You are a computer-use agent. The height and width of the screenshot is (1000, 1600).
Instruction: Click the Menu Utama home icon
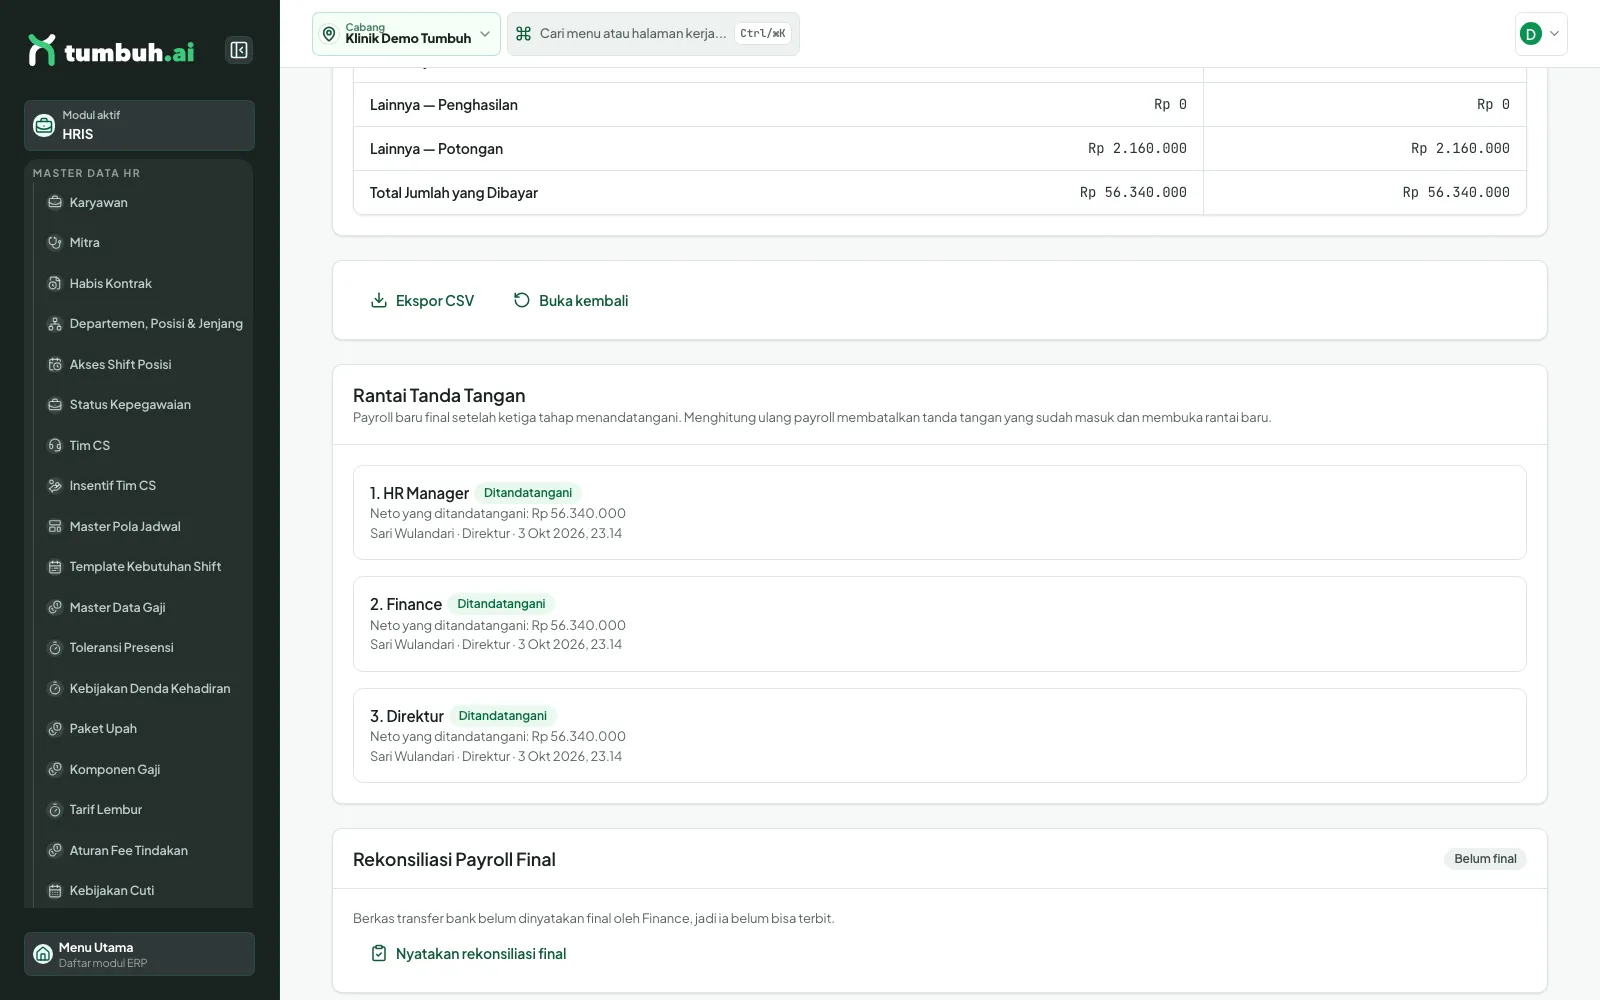click(x=43, y=954)
